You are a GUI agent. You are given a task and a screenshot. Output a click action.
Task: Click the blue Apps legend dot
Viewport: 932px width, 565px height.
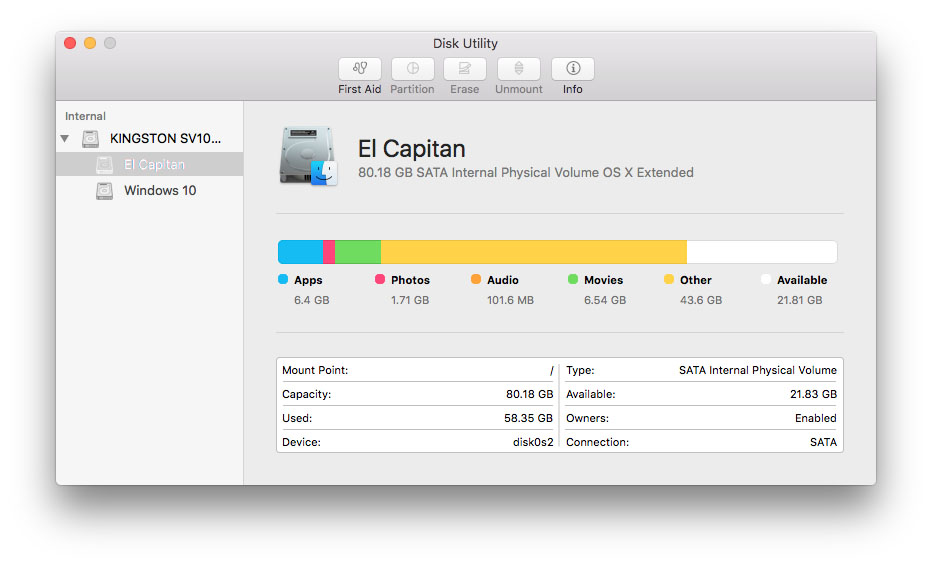point(283,279)
